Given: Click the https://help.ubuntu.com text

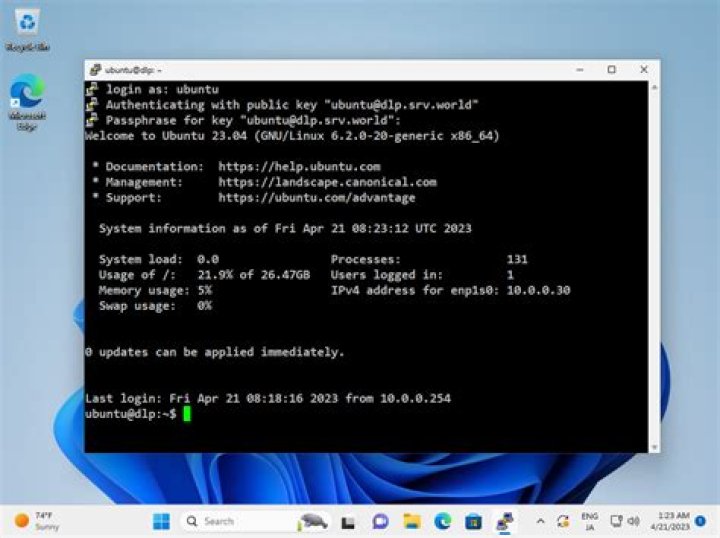Looking at the screenshot, I should click(299, 167).
